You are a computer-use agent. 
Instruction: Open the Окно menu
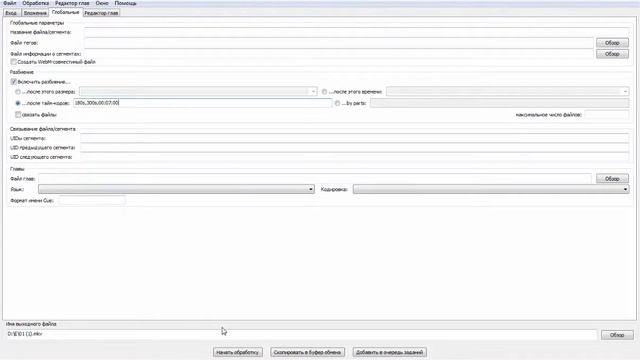click(x=102, y=3)
